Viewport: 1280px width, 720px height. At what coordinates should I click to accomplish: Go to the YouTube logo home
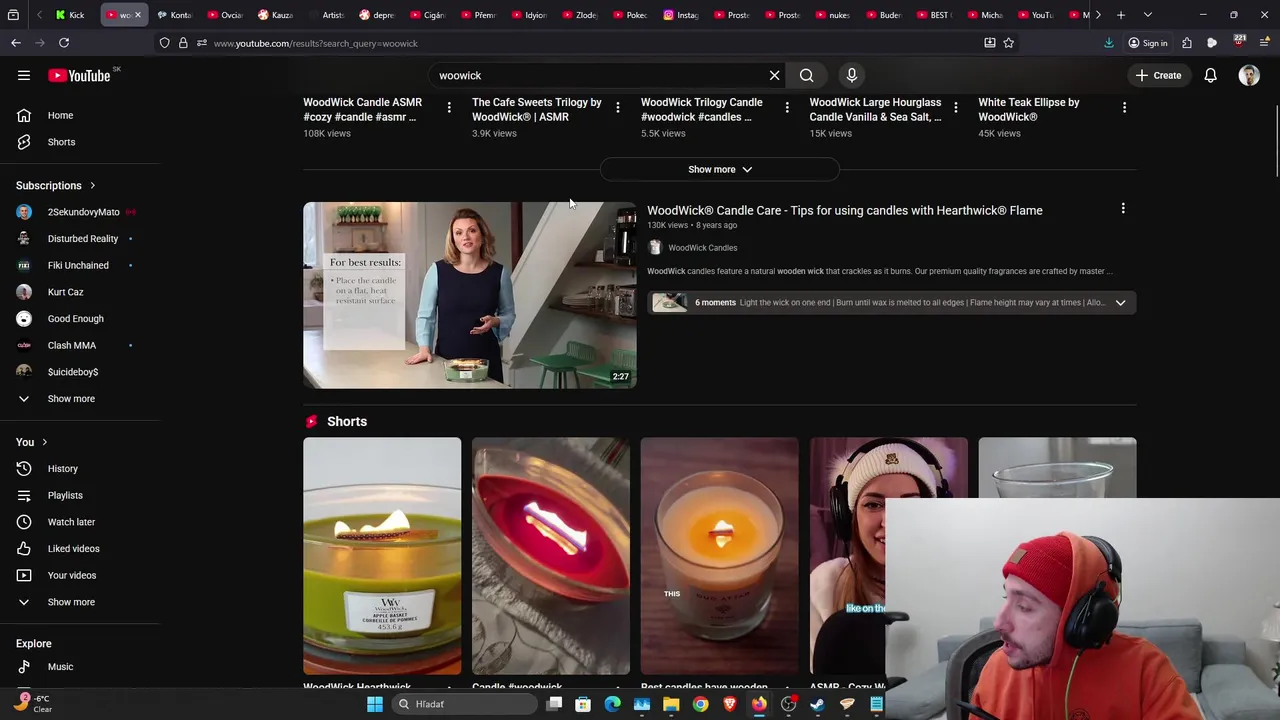click(x=79, y=75)
